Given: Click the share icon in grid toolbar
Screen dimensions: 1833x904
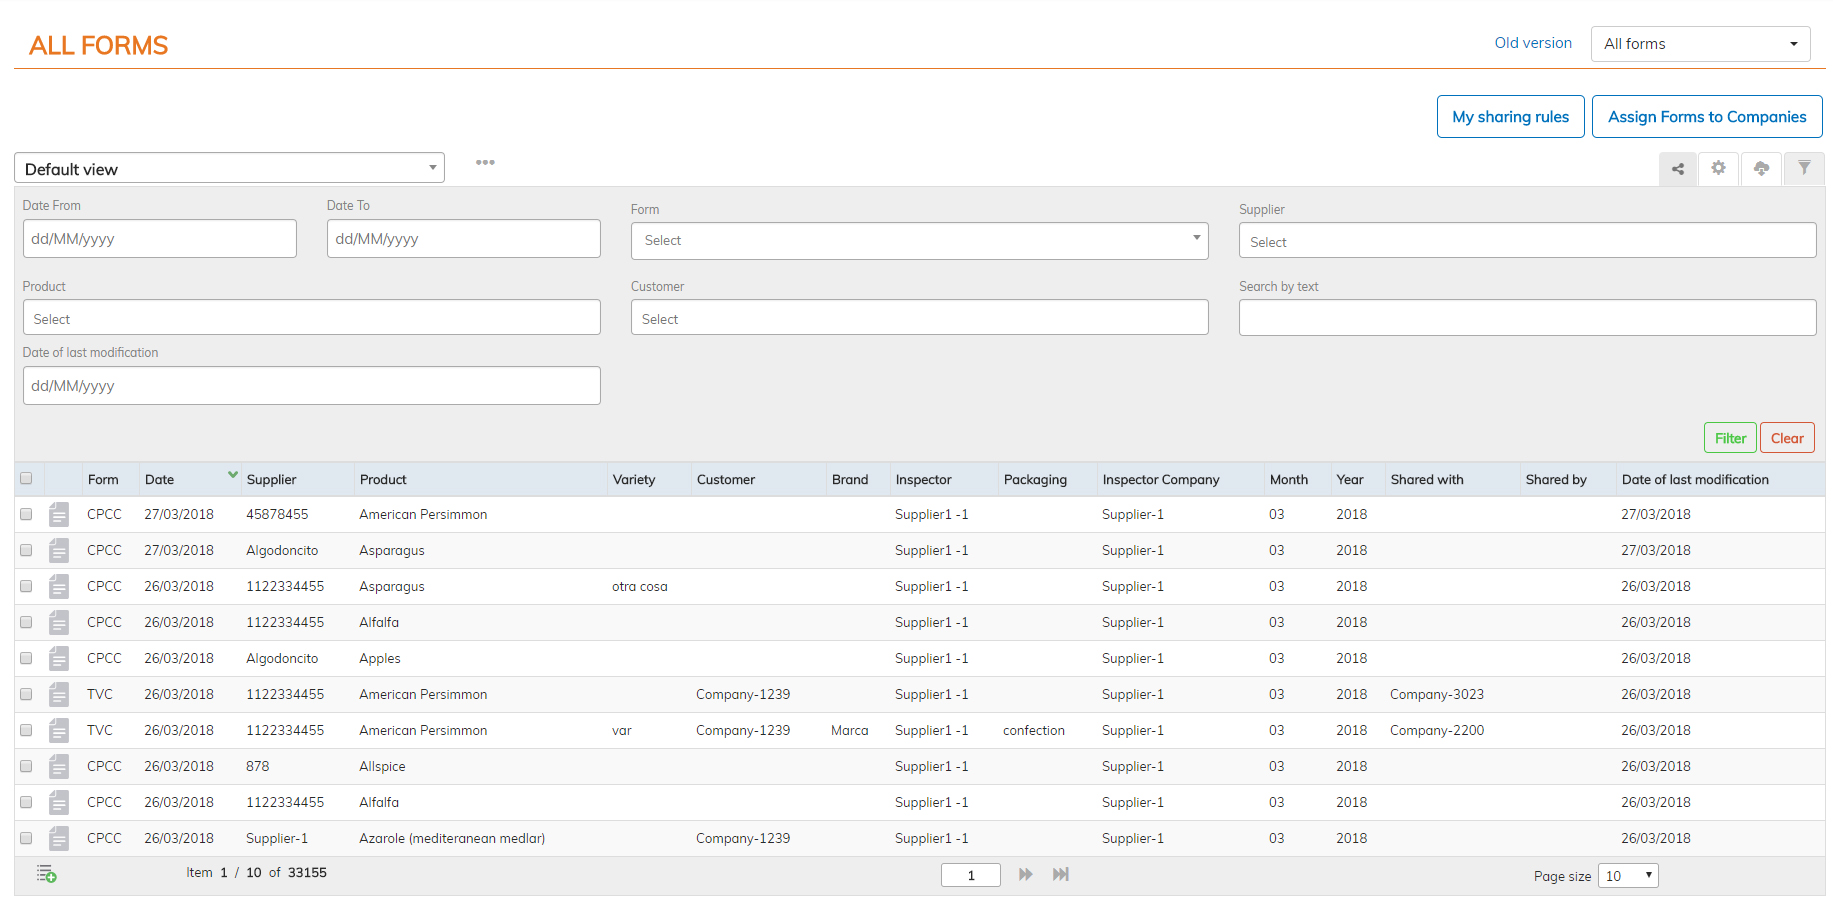Looking at the screenshot, I should point(1677,169).
